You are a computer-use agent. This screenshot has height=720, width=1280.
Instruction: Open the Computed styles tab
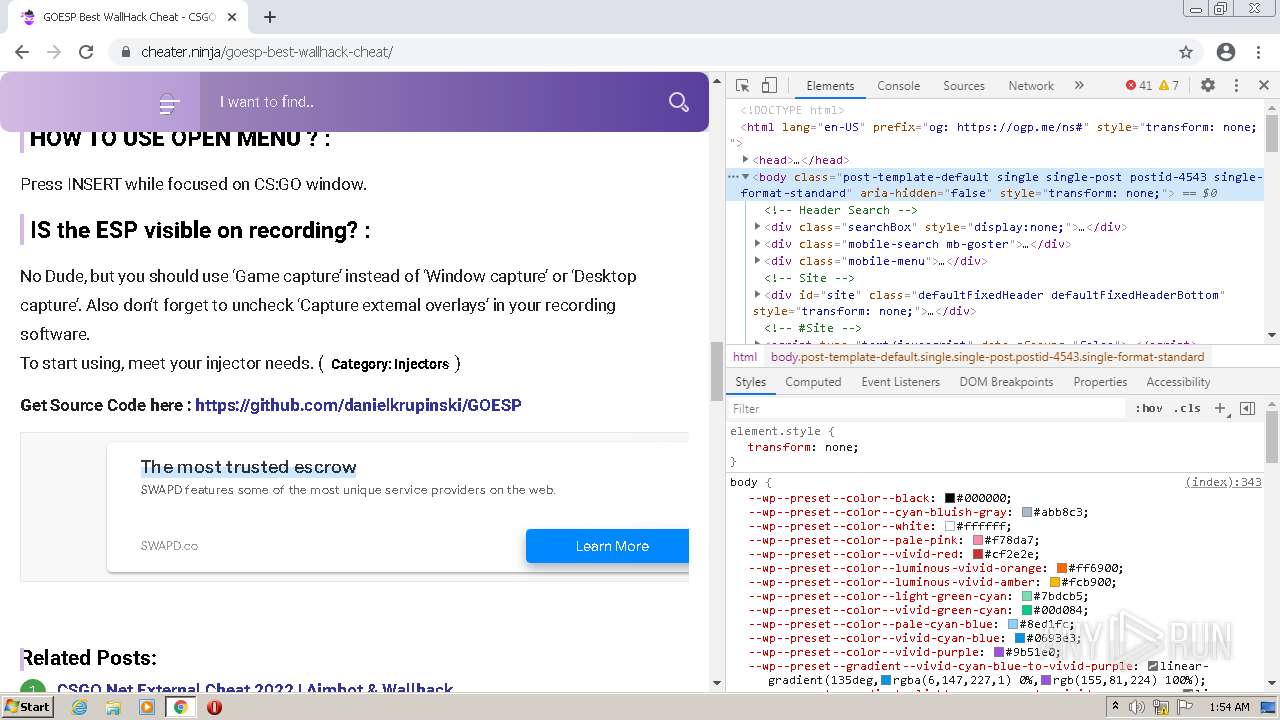coord(813,382)
